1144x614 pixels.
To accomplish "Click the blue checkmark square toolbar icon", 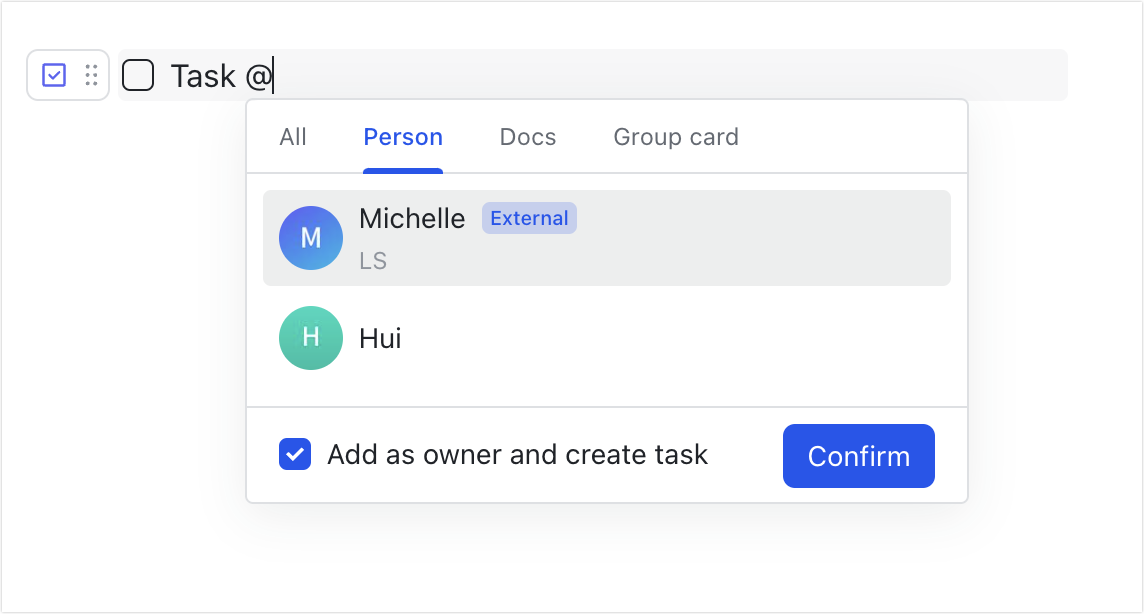I will tap(56, 75).
